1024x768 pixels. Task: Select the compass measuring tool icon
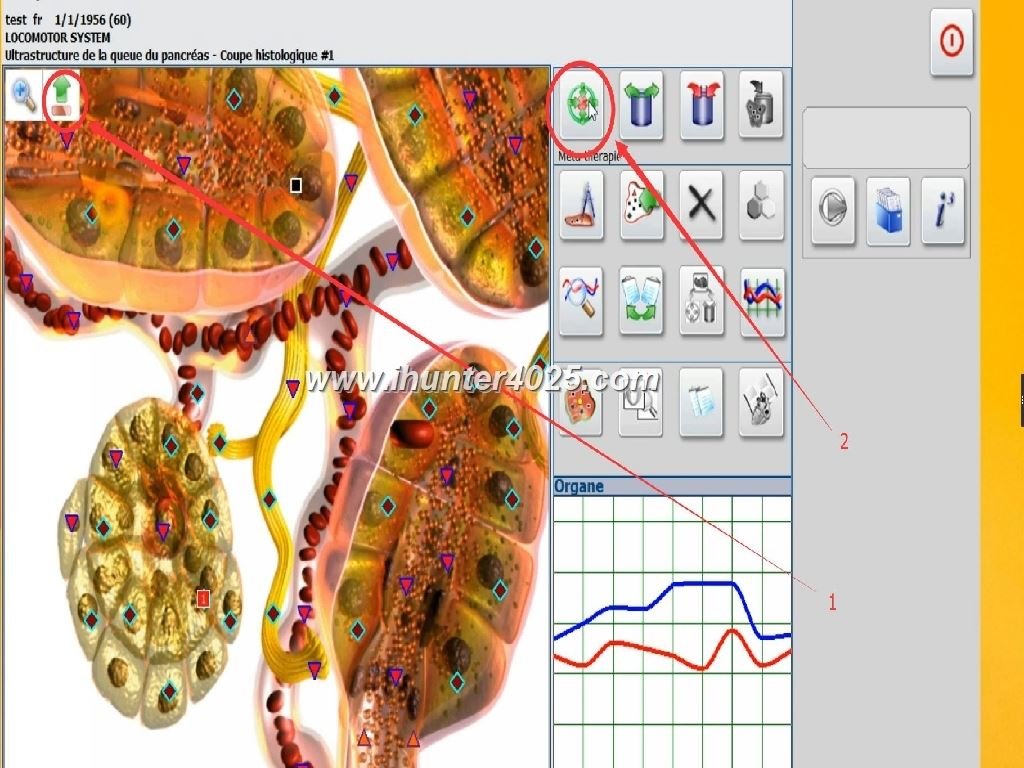pos(581,205)
